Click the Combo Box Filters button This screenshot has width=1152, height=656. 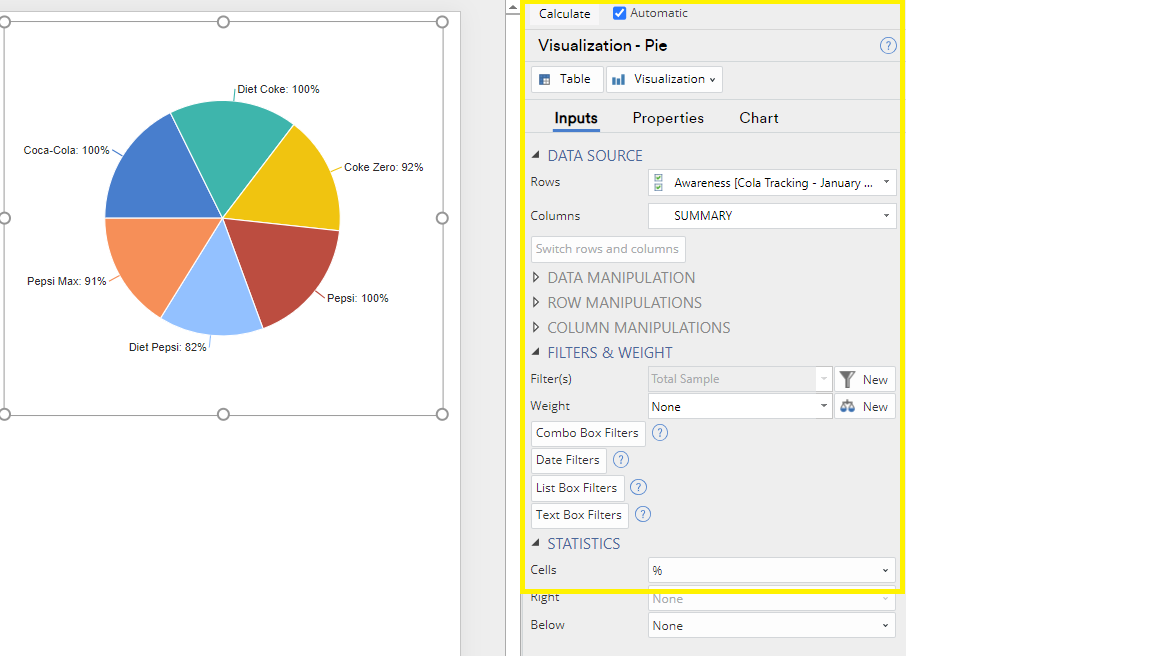click(x=587, y=433)
